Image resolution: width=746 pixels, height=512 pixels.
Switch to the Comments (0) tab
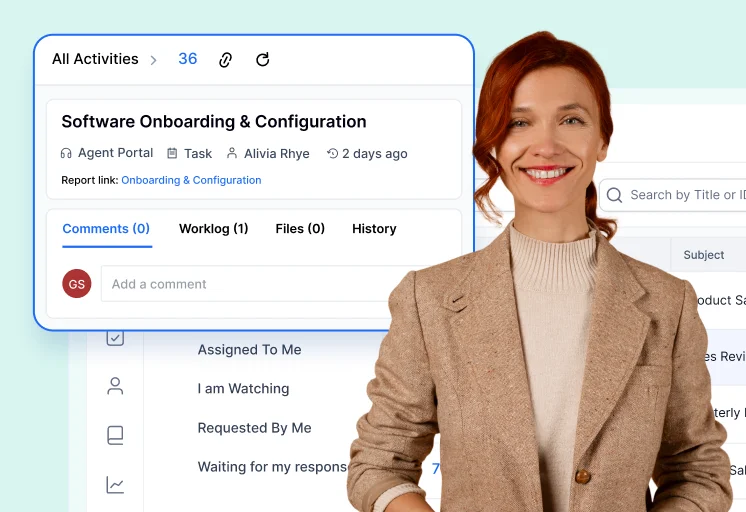click(106, 229)
